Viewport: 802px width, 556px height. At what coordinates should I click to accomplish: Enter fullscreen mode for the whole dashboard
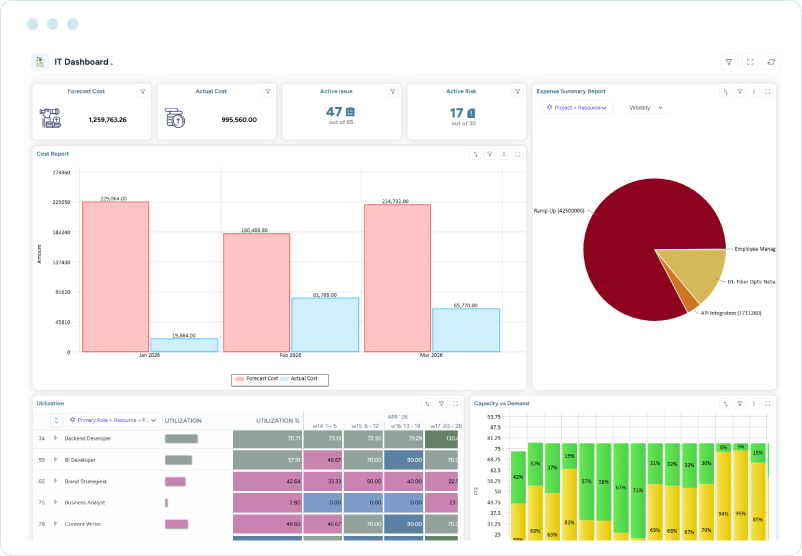[750, 62]
